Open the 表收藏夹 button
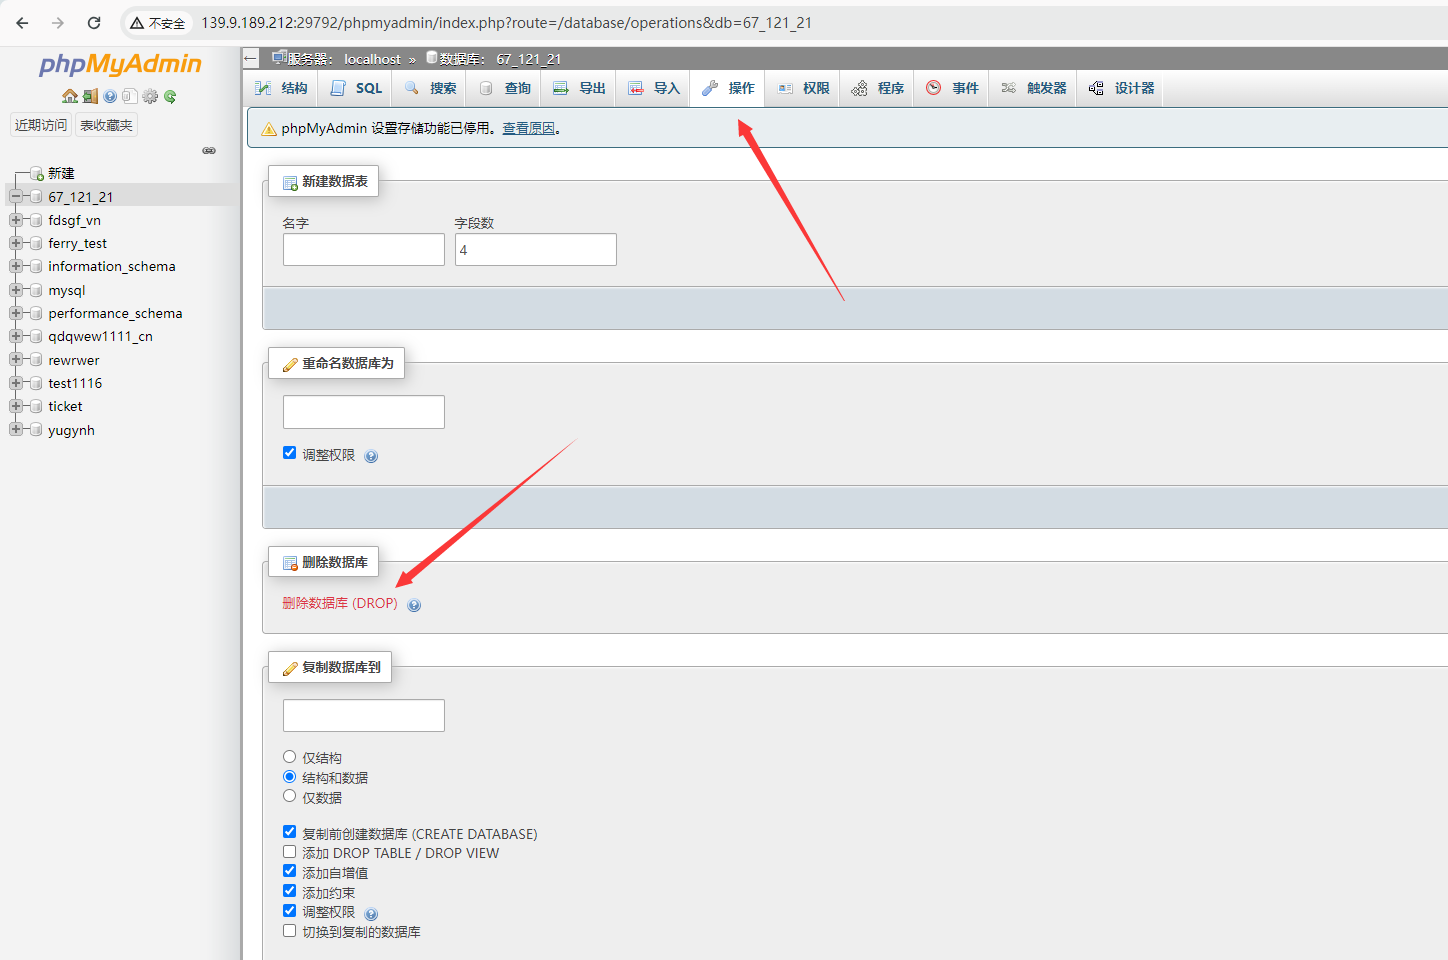The image size is (1448, 960). 106,125
